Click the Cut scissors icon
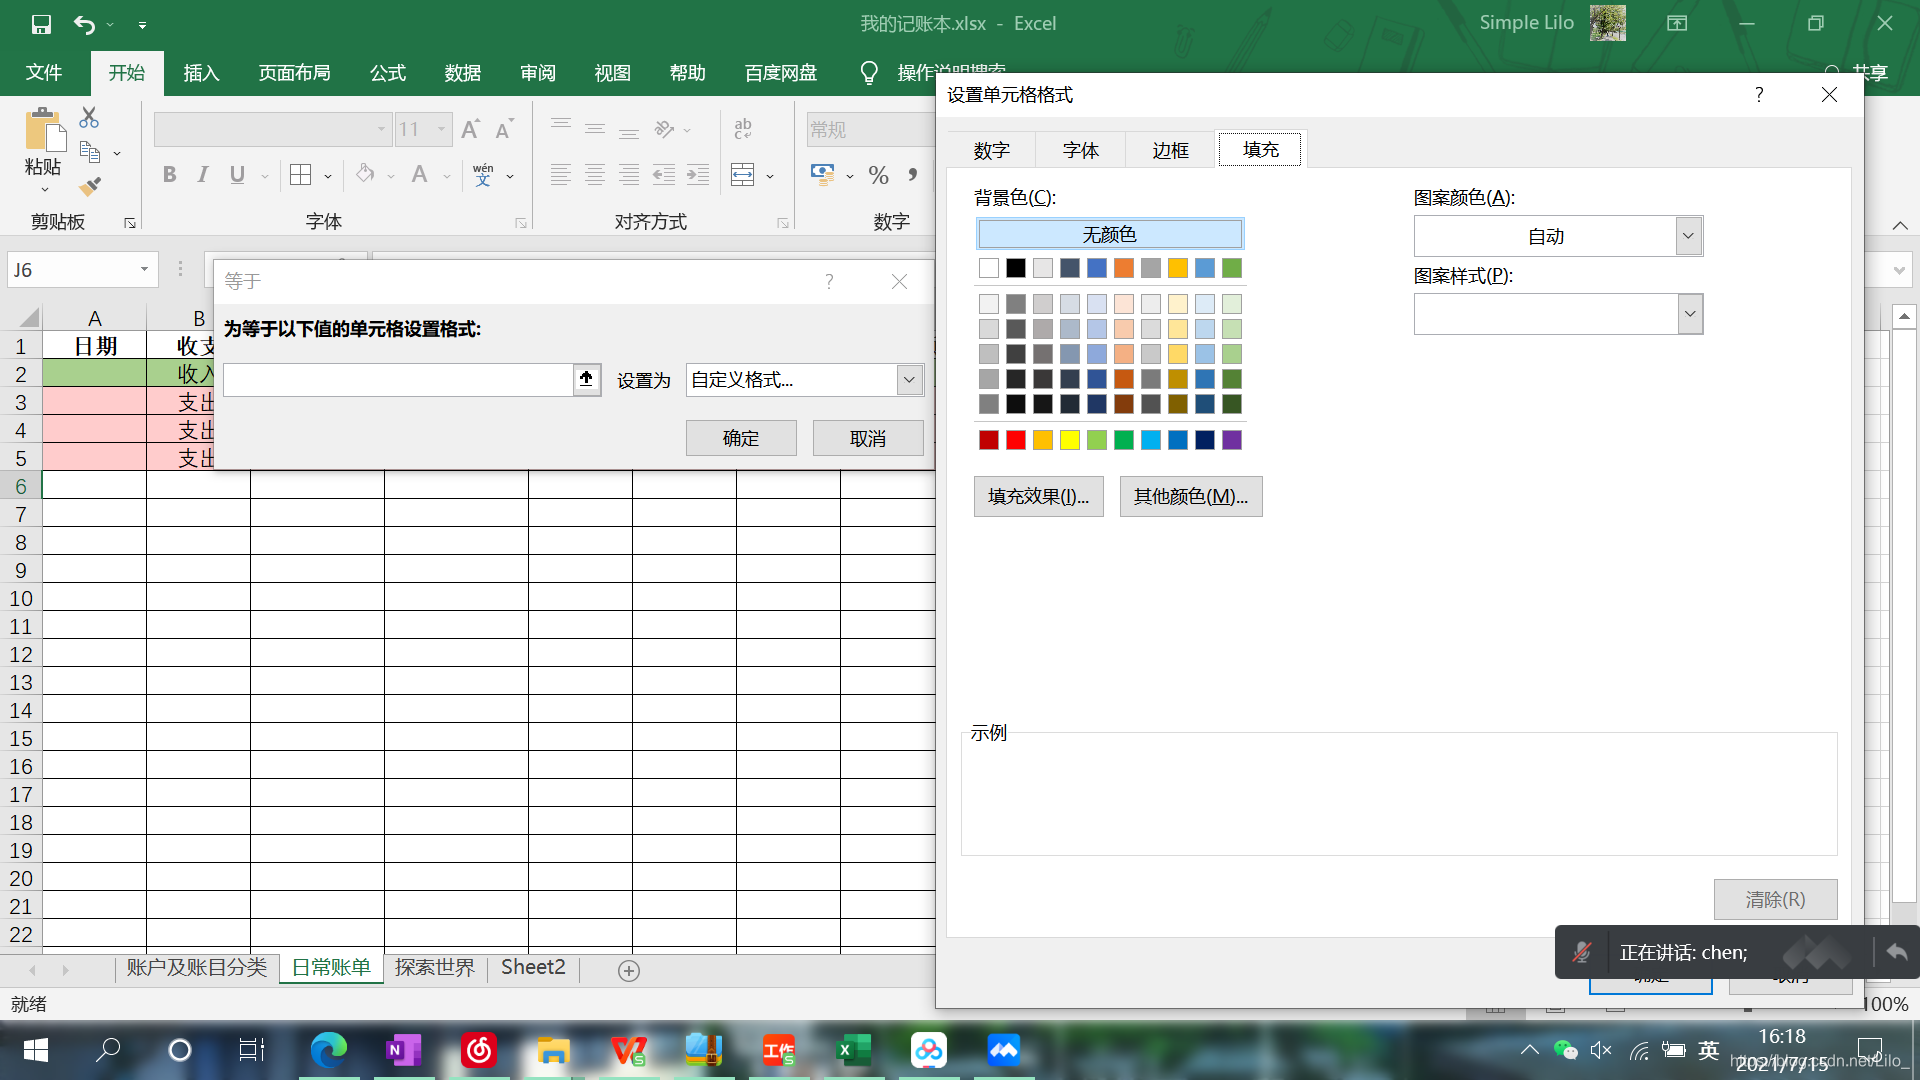Image resolution: width=1920 pixels, height=1080 pixels. click(x=89, y=118)
